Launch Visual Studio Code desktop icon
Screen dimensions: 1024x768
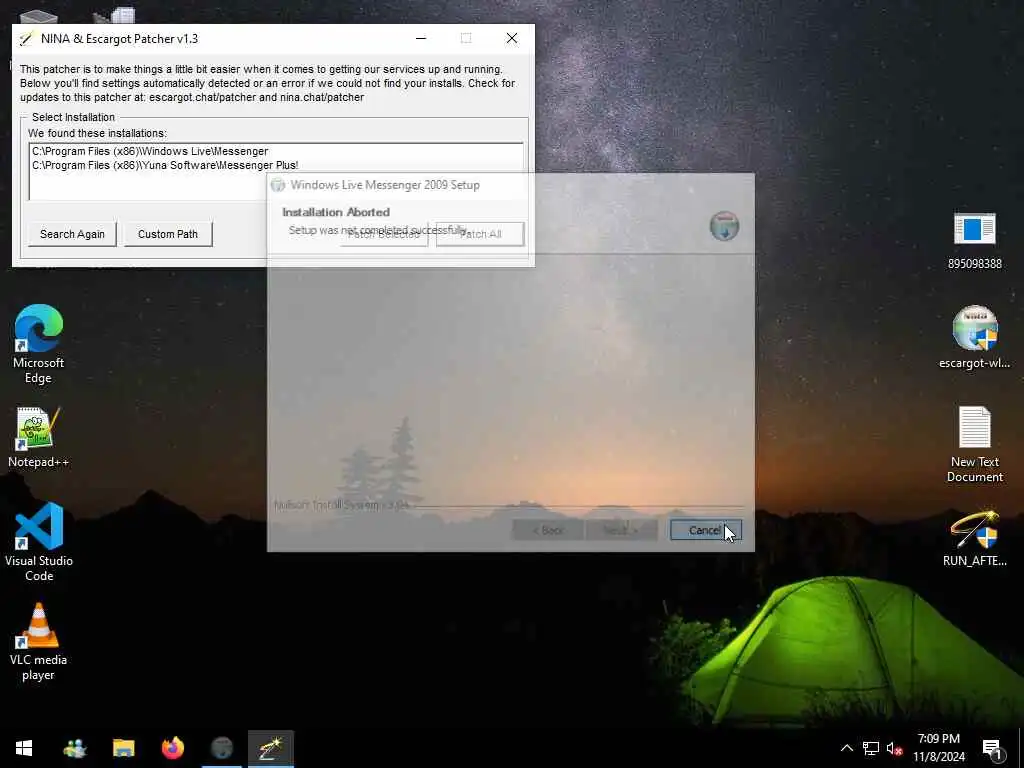[39, 541]
